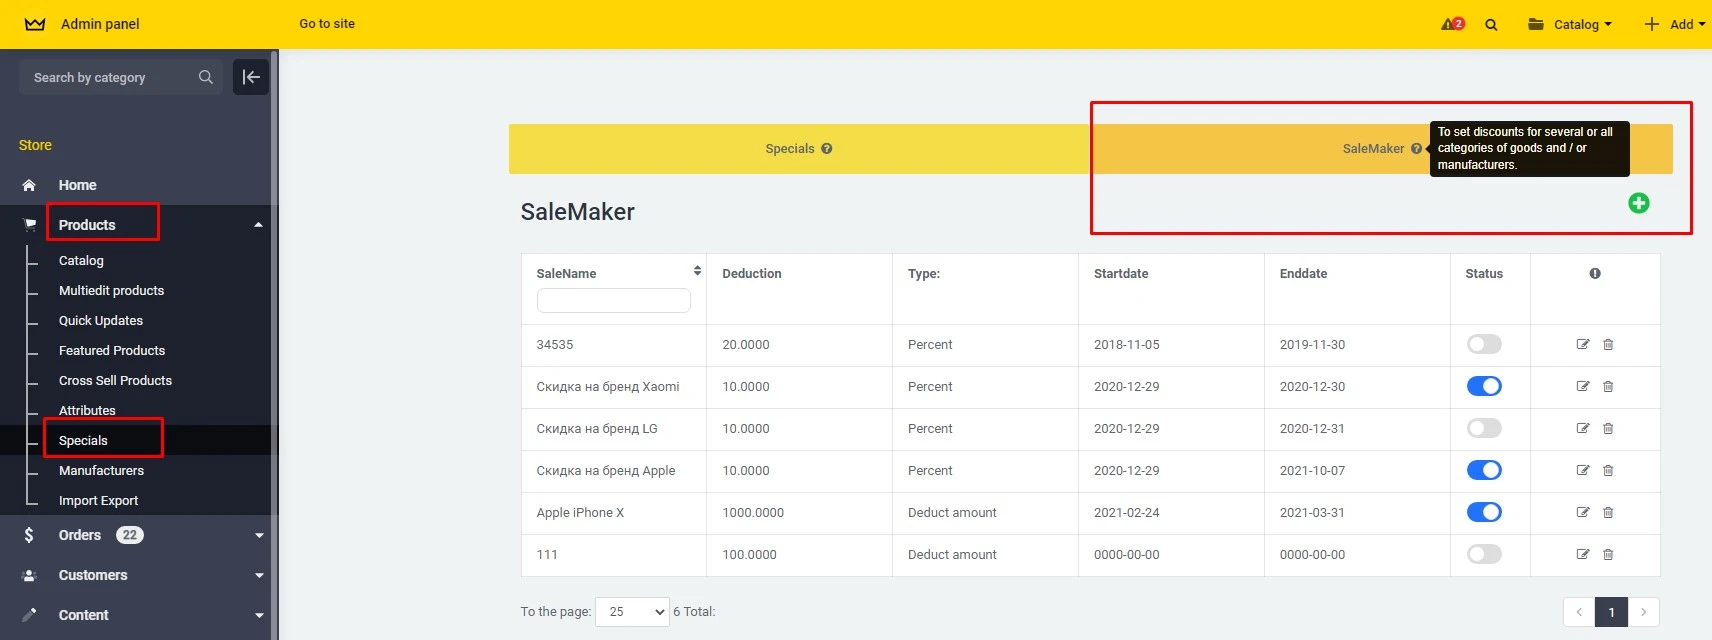Open the page size dropdown showing 25
This screenshot has height=640, width=1712.
tap(632, 612)
